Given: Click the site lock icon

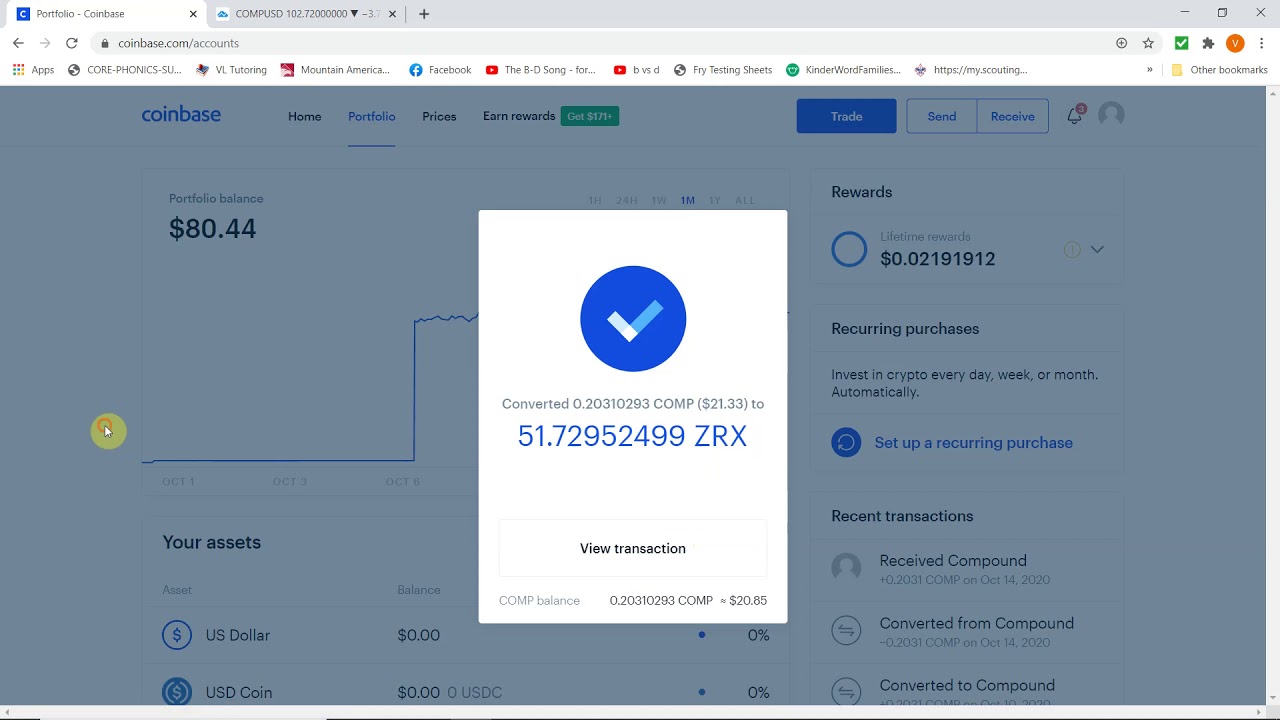Looking at the screenshot, I should point(105,43).
